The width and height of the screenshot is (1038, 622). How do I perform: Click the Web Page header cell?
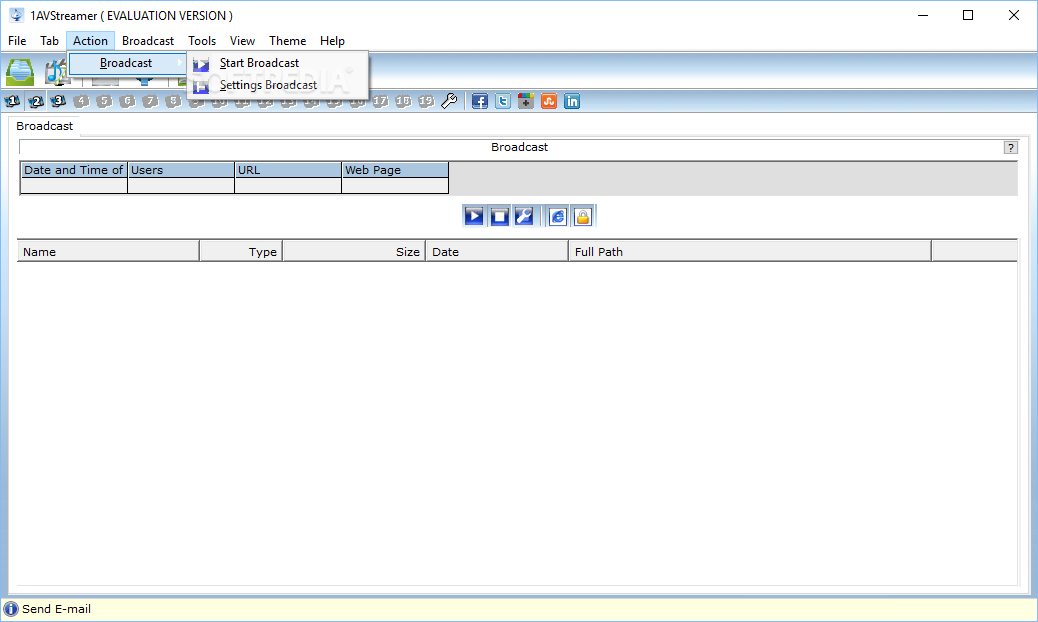point(395,170)
